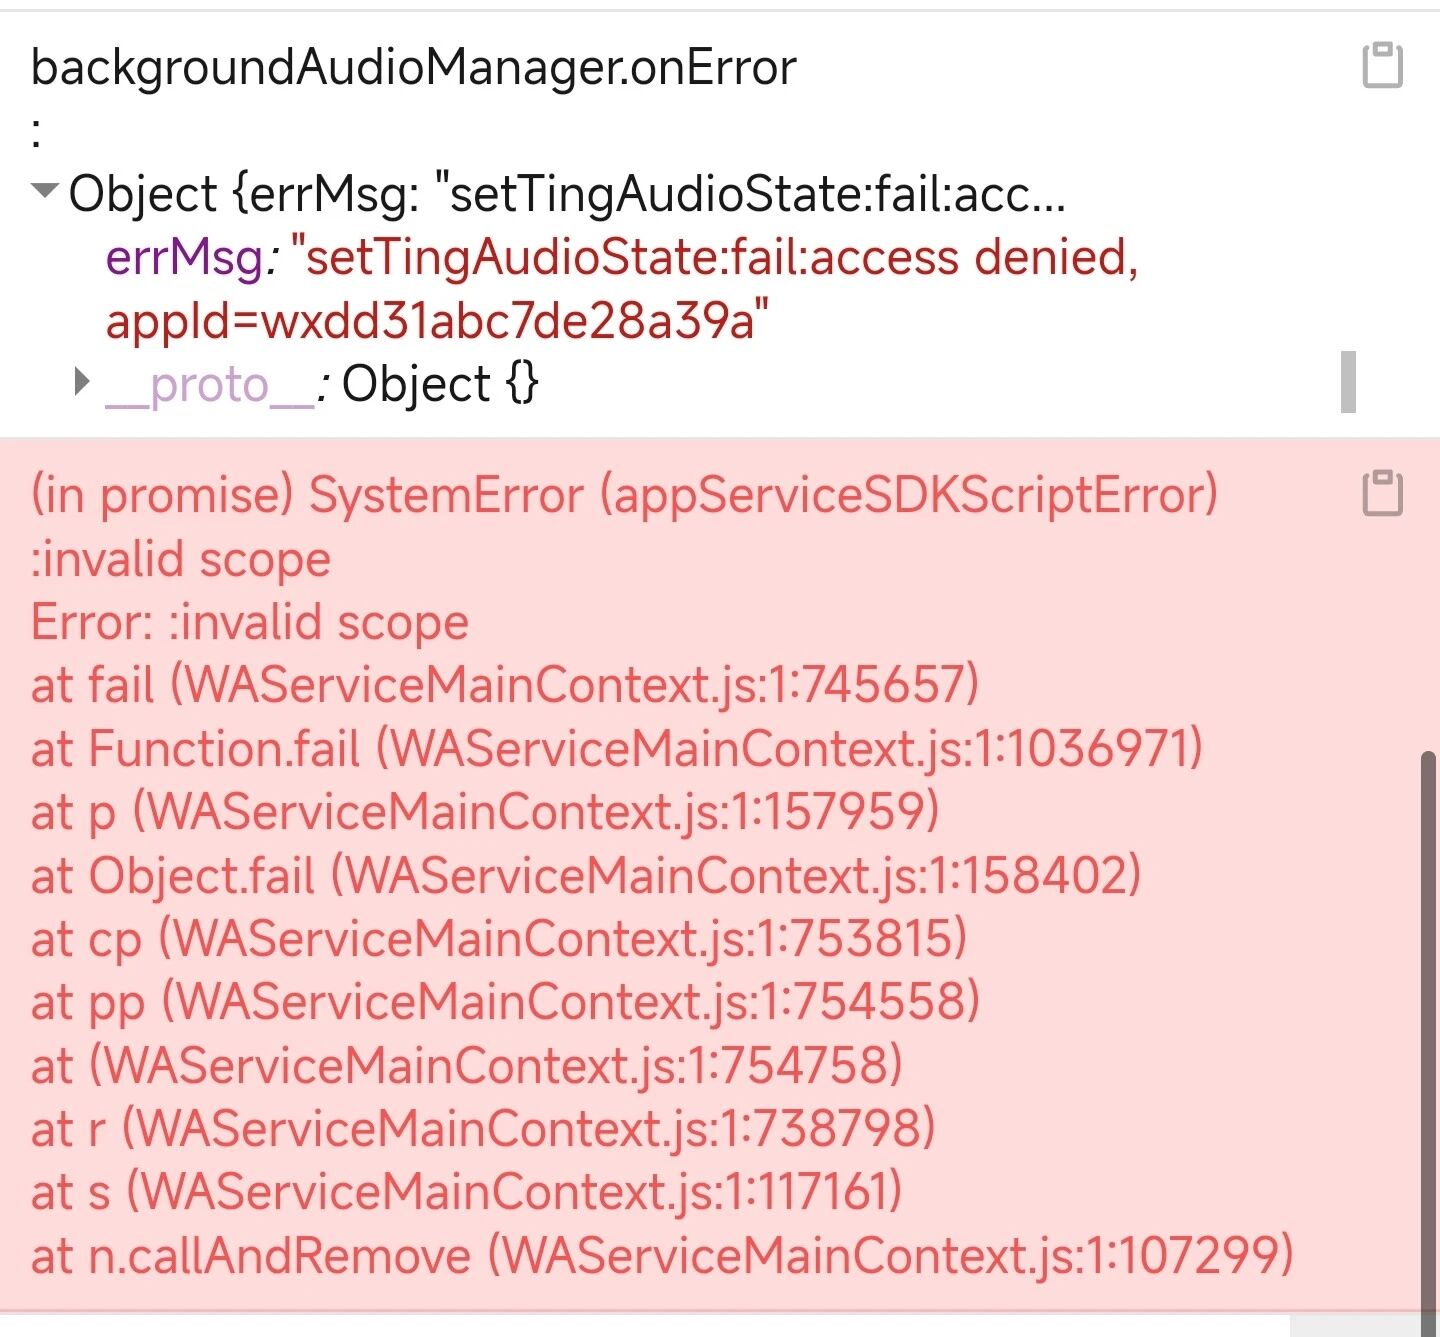The height and width of the screenshot is (1337, 1440).
Task: Open the Function.fail WAServiceMainContext.js:1:1036971 link
Action: 790,748
